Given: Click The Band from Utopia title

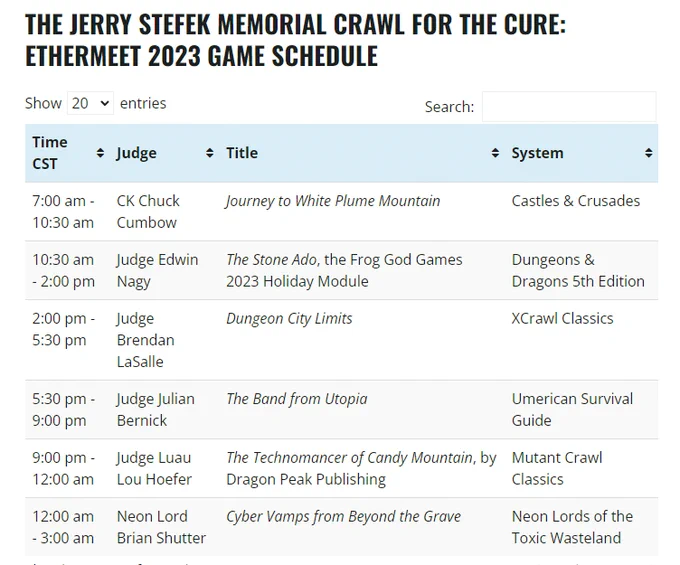Looking at the screenshot, I should [x=297, y=399].
